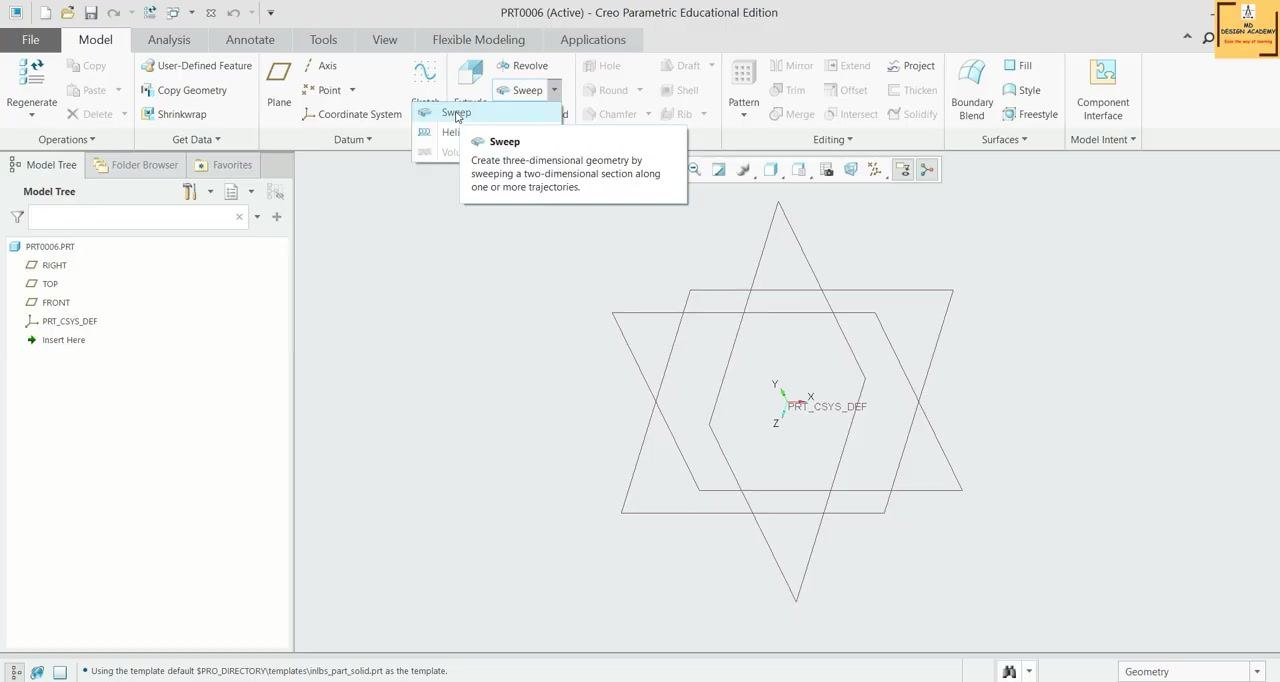Switch to the Annotate tab
The height and width of the screenshot is (682, 1280).
click(250, 40)
